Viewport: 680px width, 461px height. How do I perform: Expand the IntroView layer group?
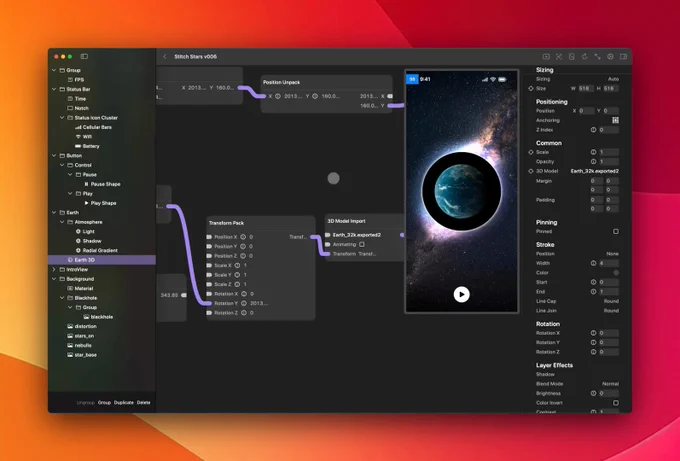pyautogui.click(x=54, y=270)
